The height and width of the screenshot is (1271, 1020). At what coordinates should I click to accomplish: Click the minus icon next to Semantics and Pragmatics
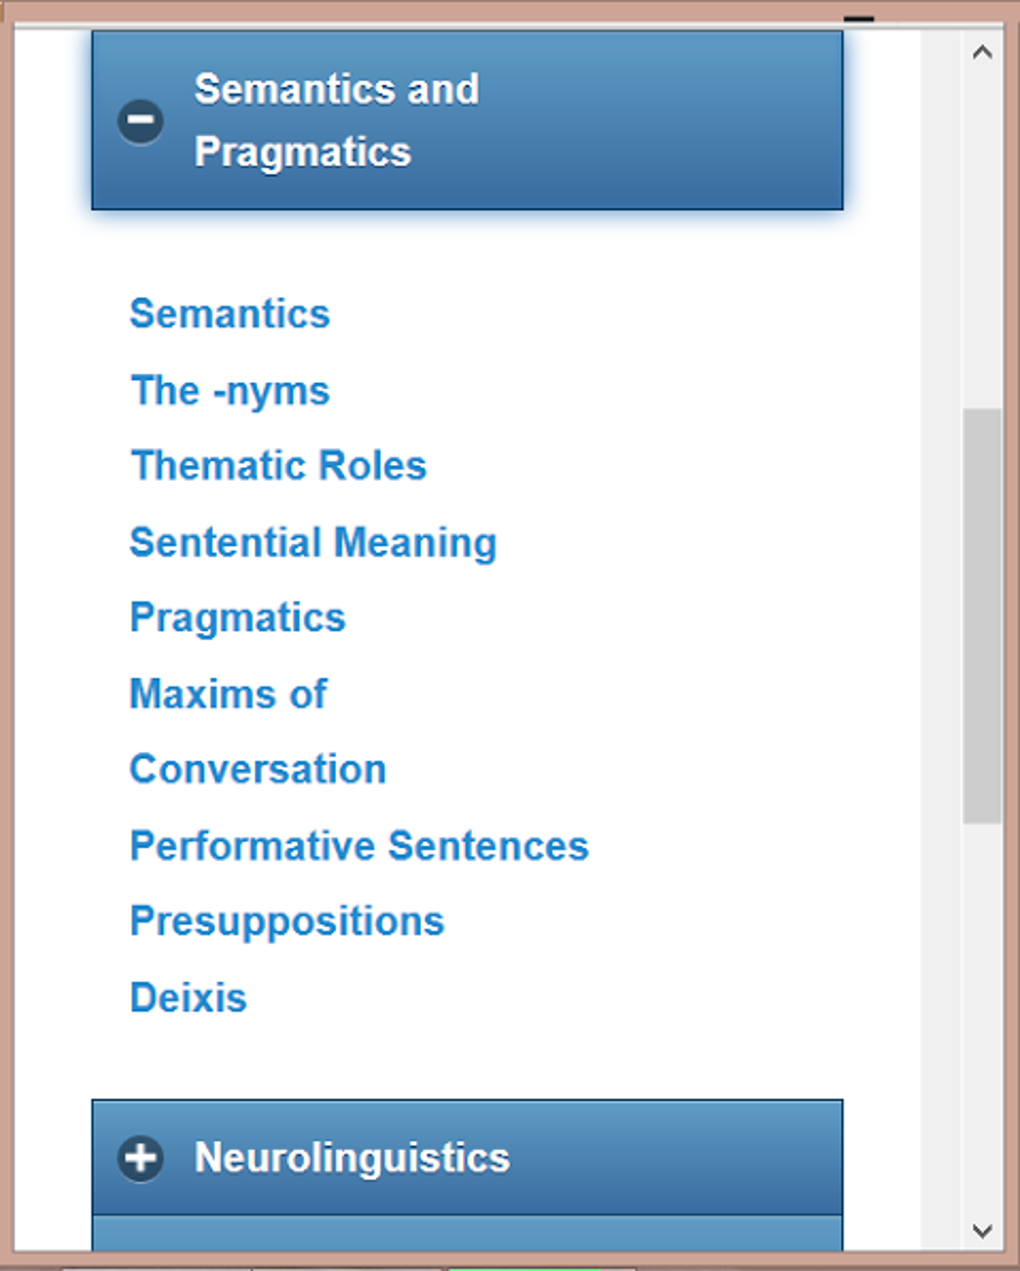pyautogui.click(x=141, y=120)
